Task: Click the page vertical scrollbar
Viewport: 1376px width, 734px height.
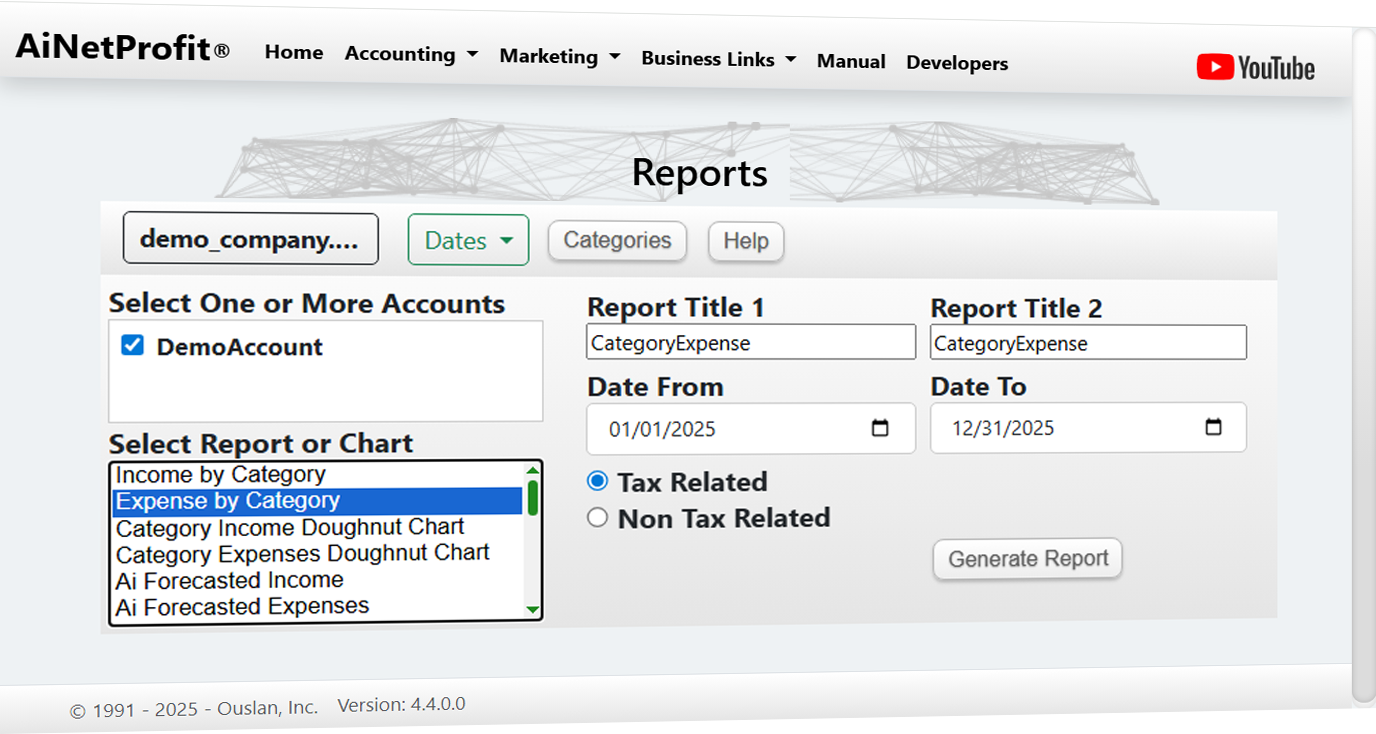Action: (x=1363, y=365)
